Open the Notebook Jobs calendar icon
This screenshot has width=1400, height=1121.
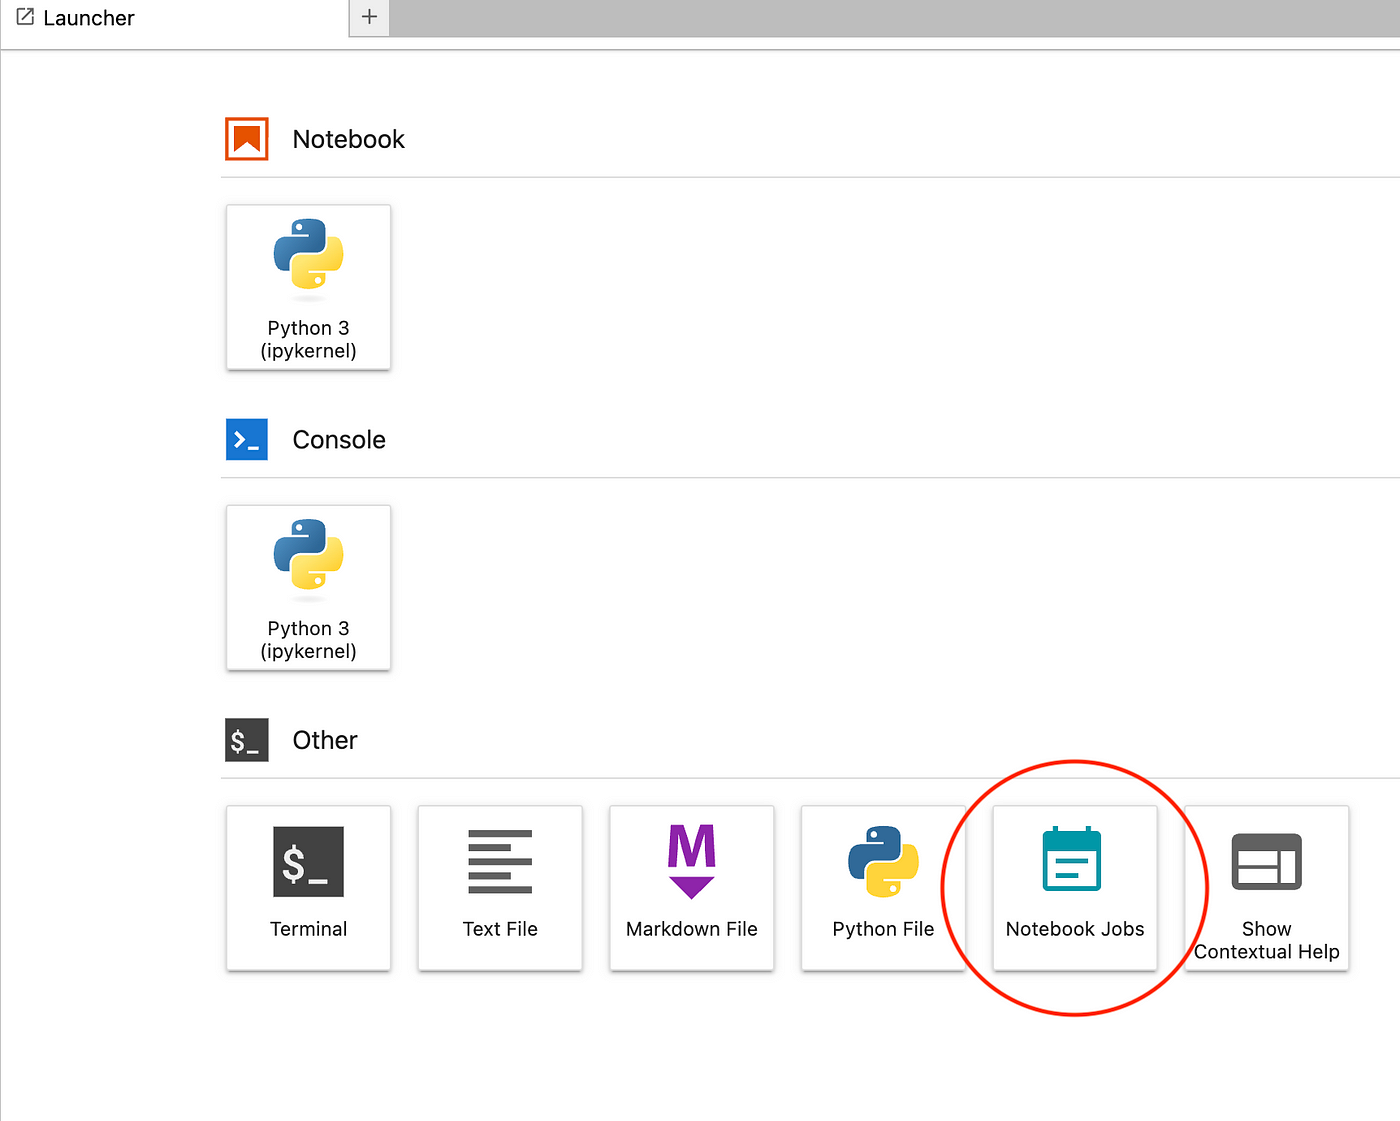pos(1072,859)
